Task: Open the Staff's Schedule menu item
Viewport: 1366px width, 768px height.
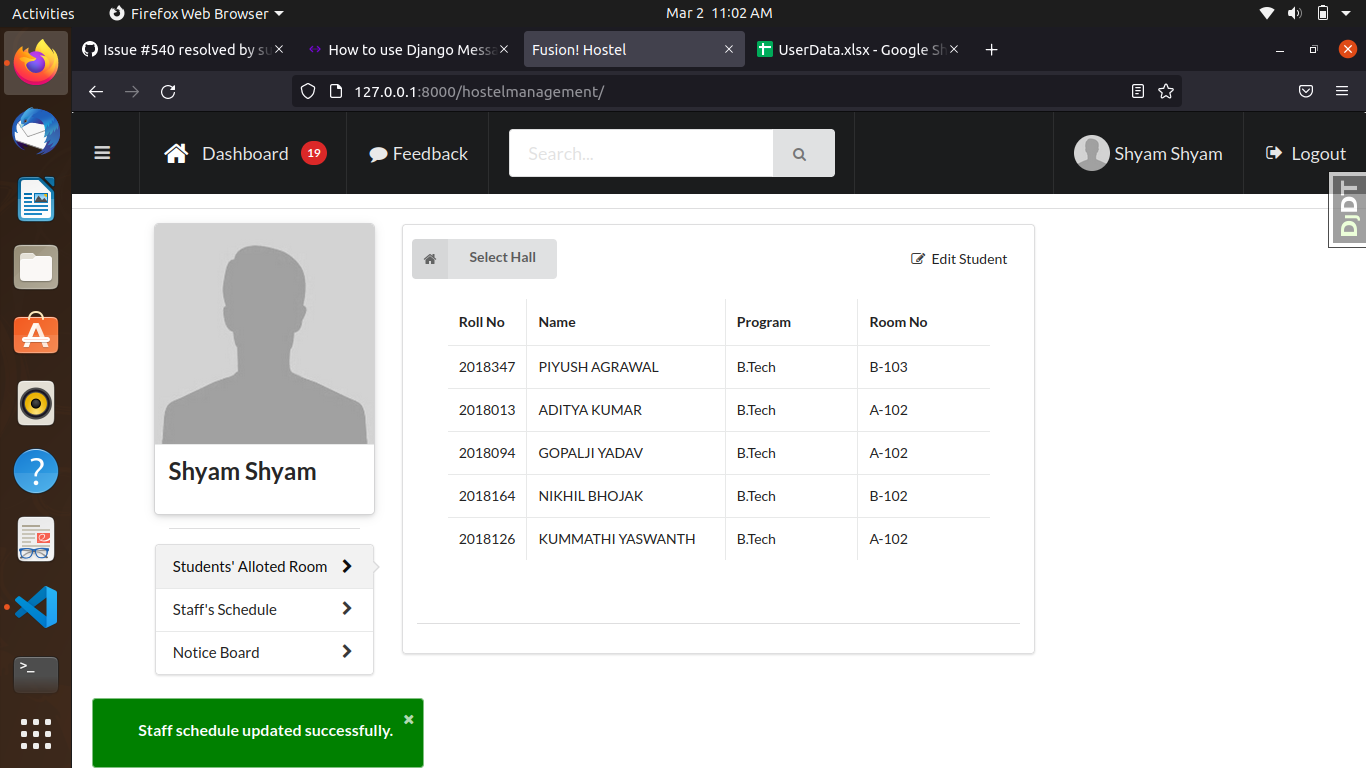Action: 263,609
